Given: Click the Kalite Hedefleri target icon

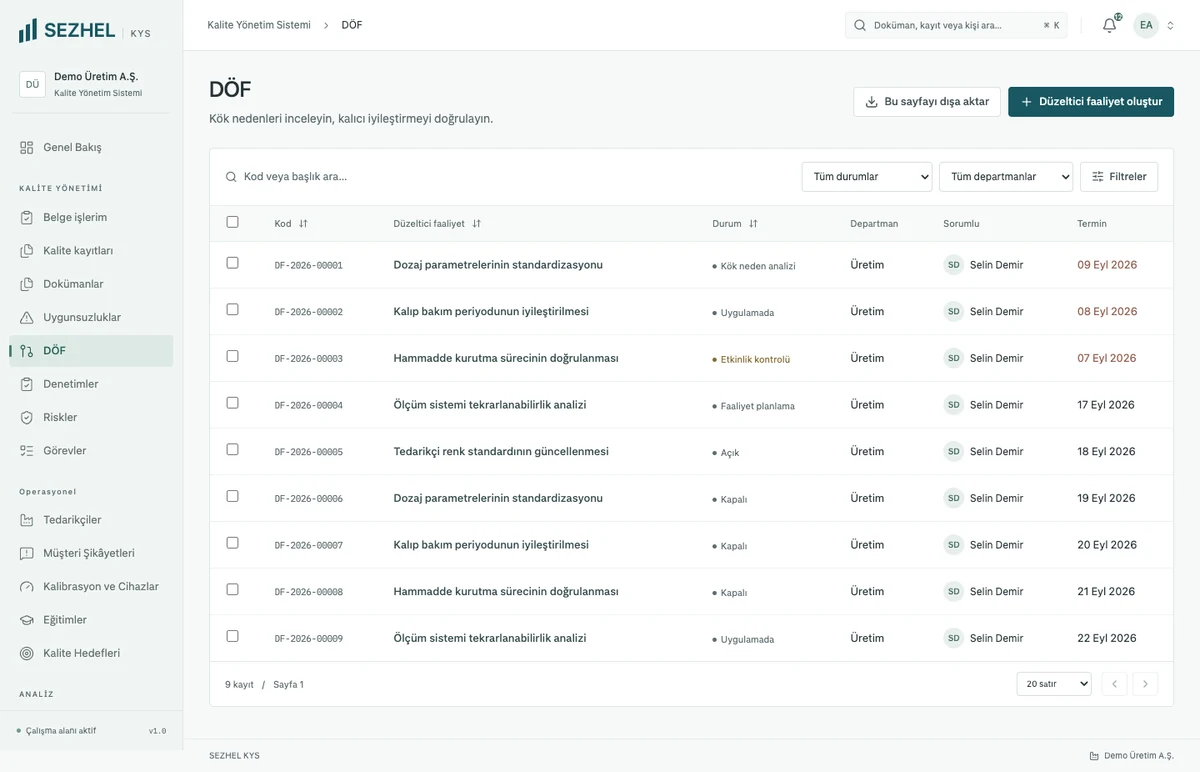Looking at the screenshot, I should (27, 653).
